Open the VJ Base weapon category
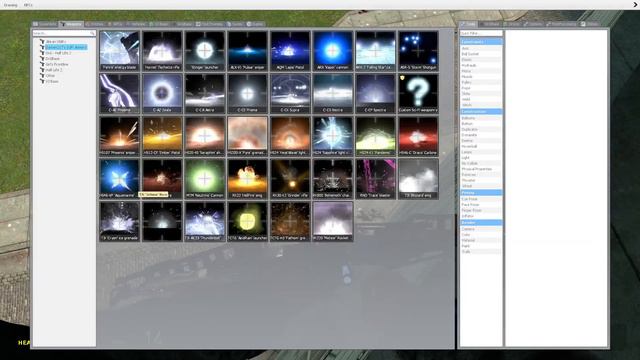Image resolution: width=640 pixels, height=360 pixels. [52, 81]
